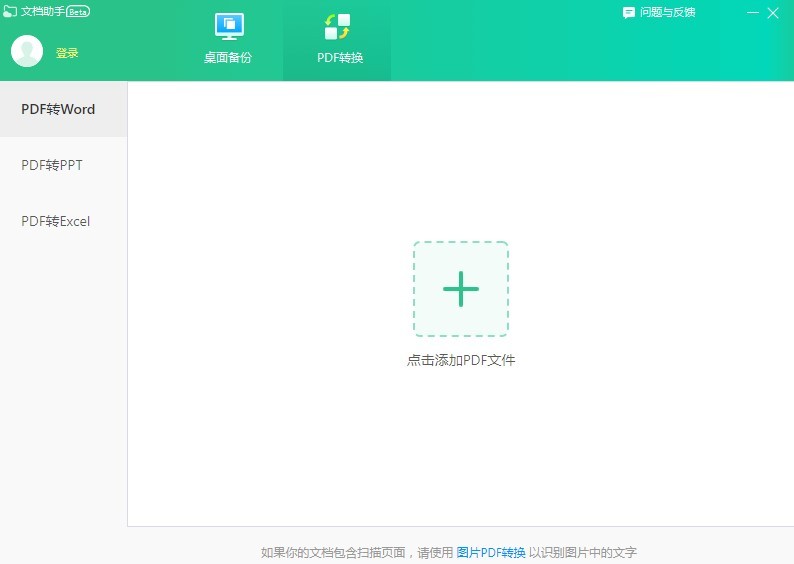Minimize the 文档助手 window
Viewport: 794px width, 564px height.
(x=752, y=13)
